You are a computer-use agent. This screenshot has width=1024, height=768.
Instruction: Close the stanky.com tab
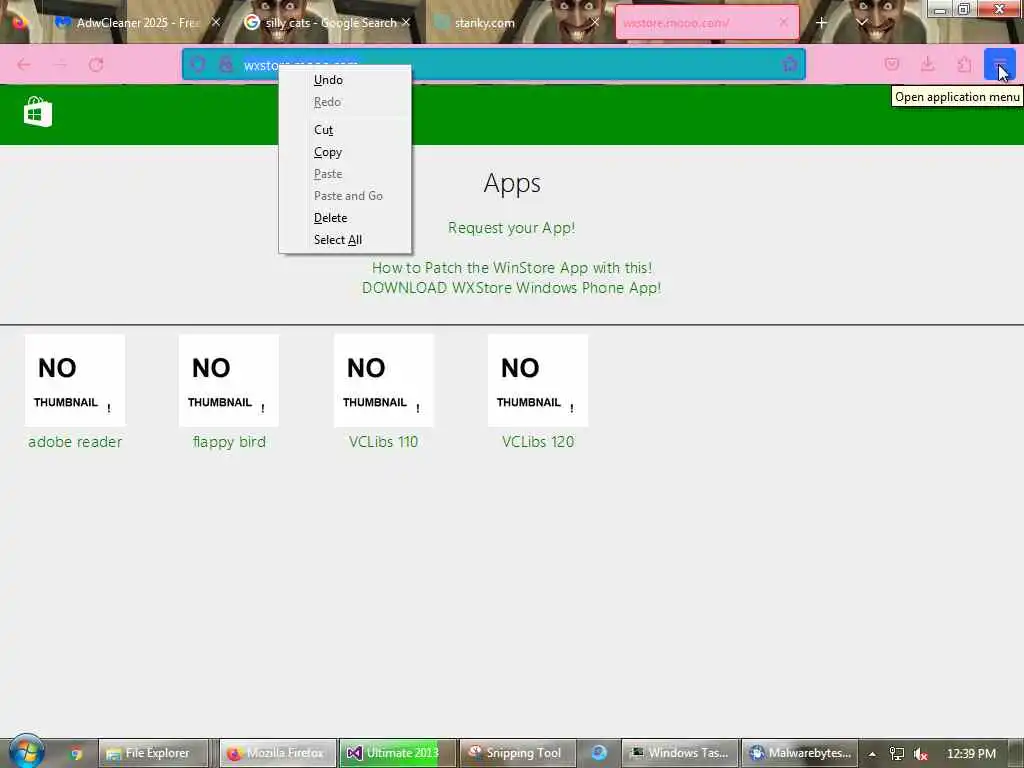595,22
